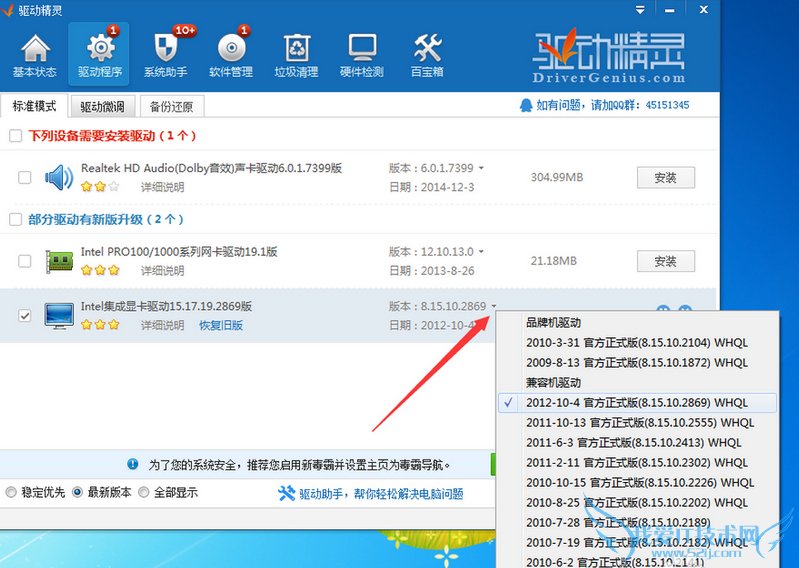Click Intel PRO100/1000系列网卡驱动19.1版 title
799x568 pixels.
click(179, 252)
